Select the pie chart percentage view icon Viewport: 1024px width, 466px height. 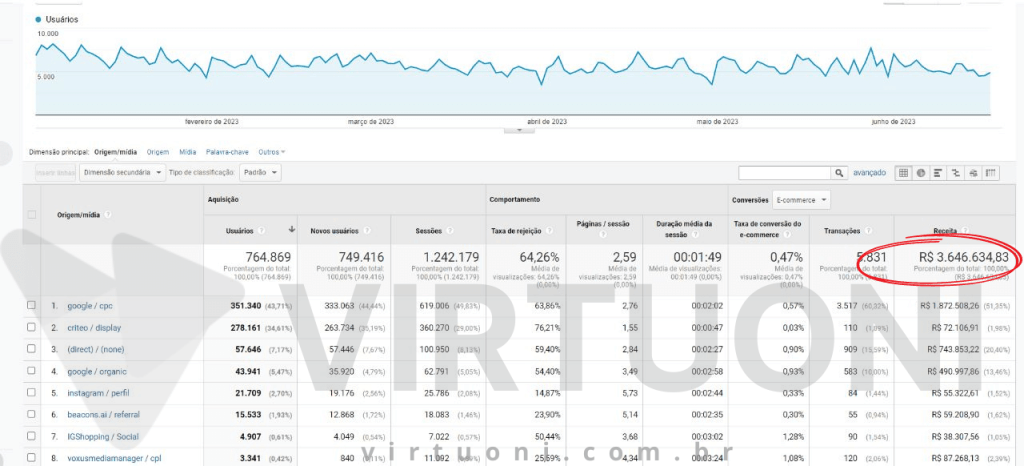(x=921, y=173)
